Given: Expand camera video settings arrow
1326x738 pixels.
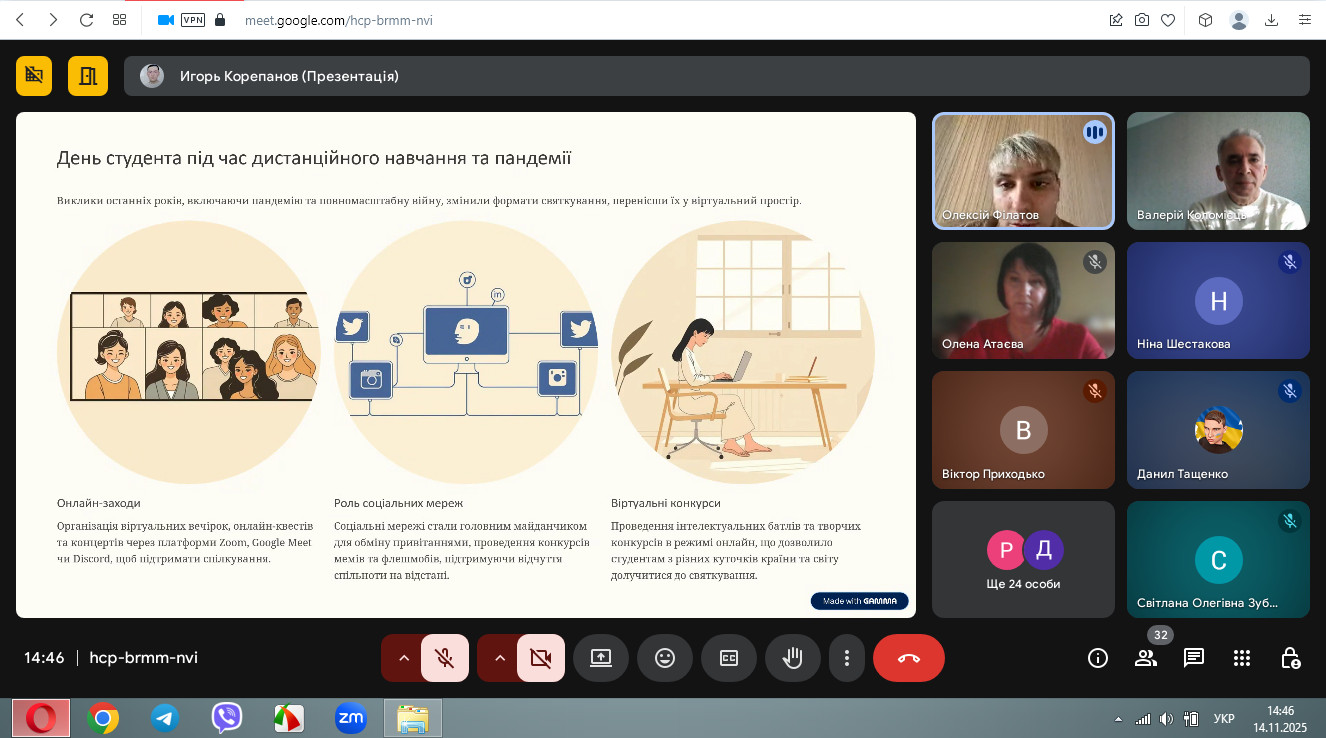Looking at the screenshot, I should point(499,658).
